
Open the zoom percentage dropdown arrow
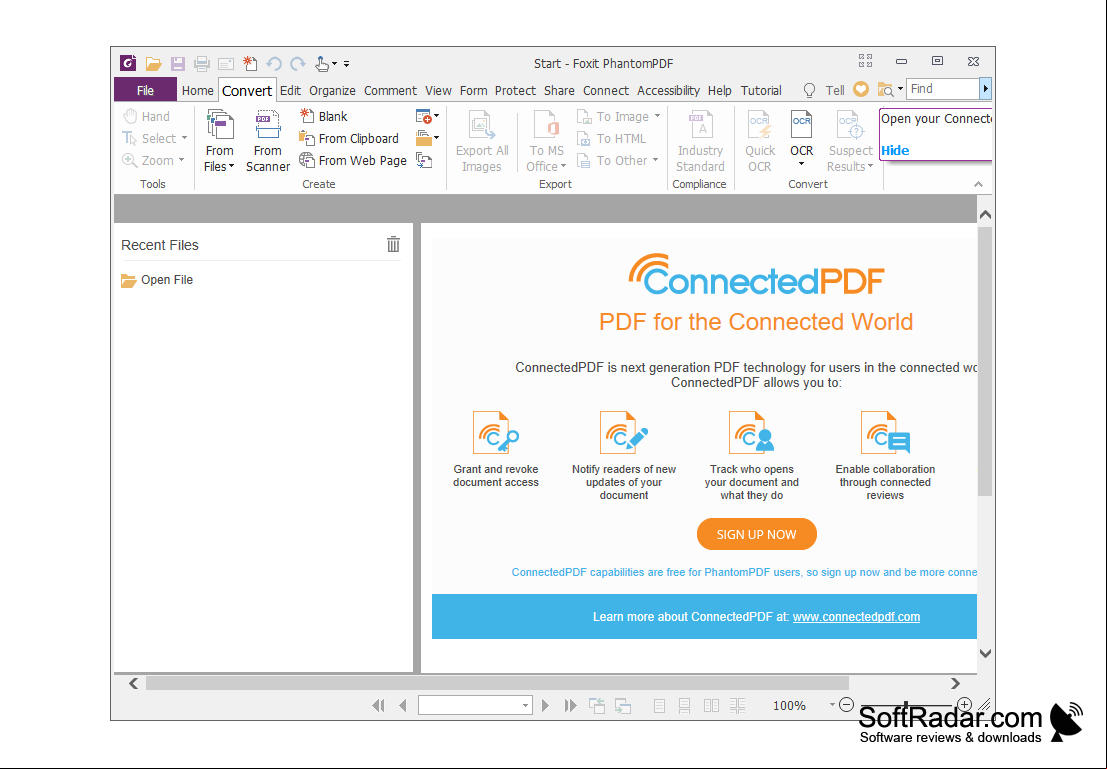pos(832,704)
